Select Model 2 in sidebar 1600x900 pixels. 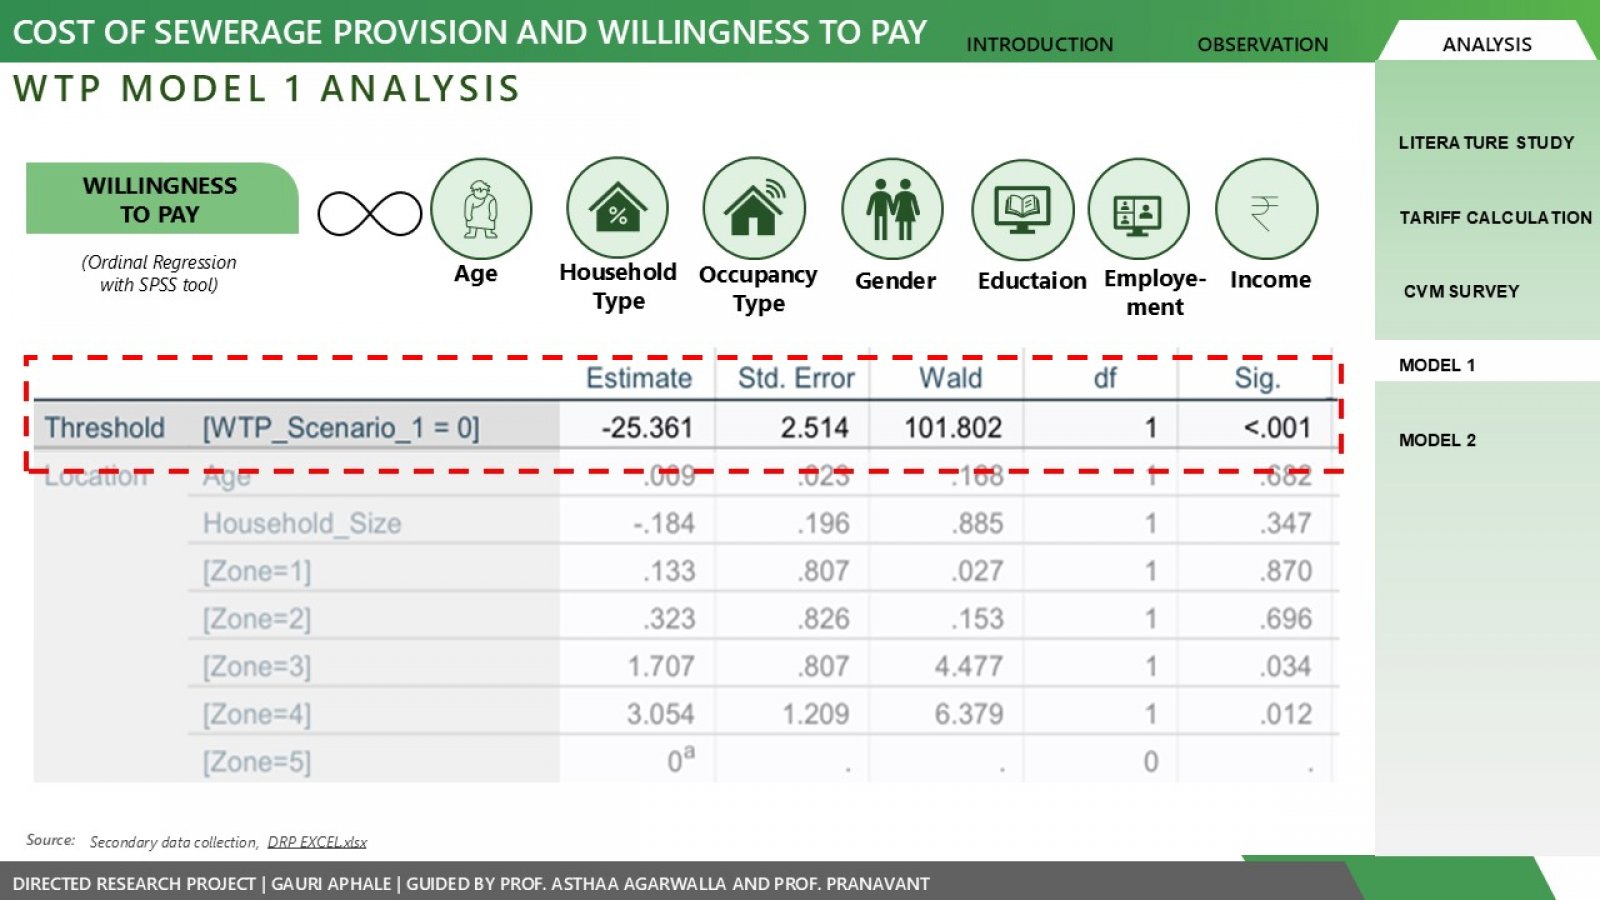[1437, 440]
